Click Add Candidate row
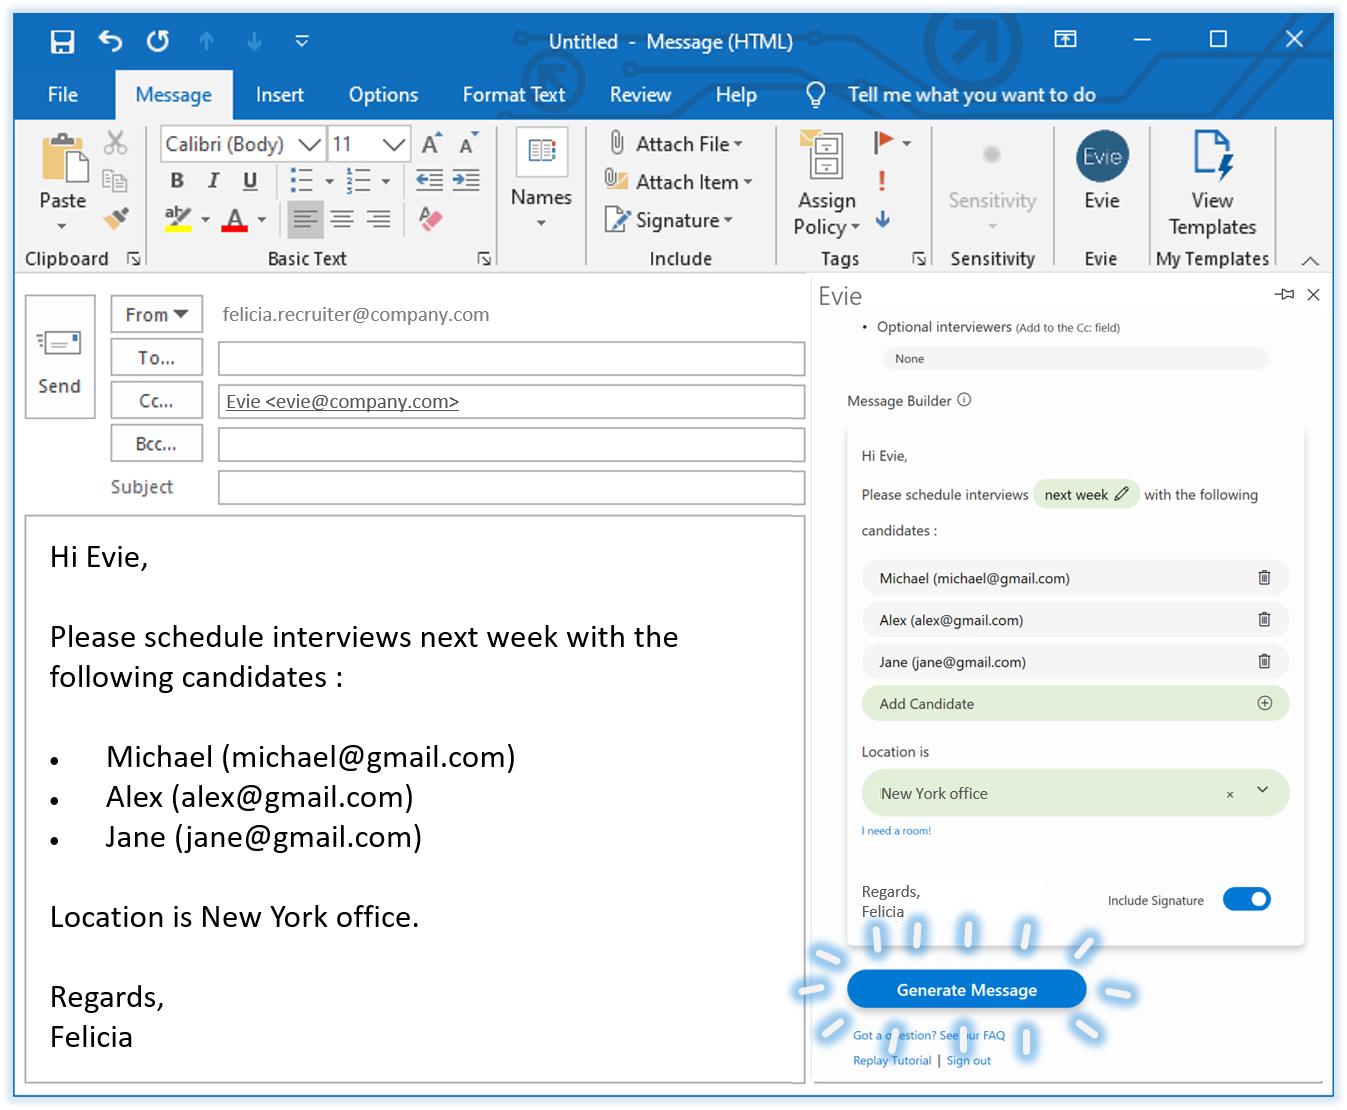This screenshot has width=1347, height=1110. (x=1075, y=703)
